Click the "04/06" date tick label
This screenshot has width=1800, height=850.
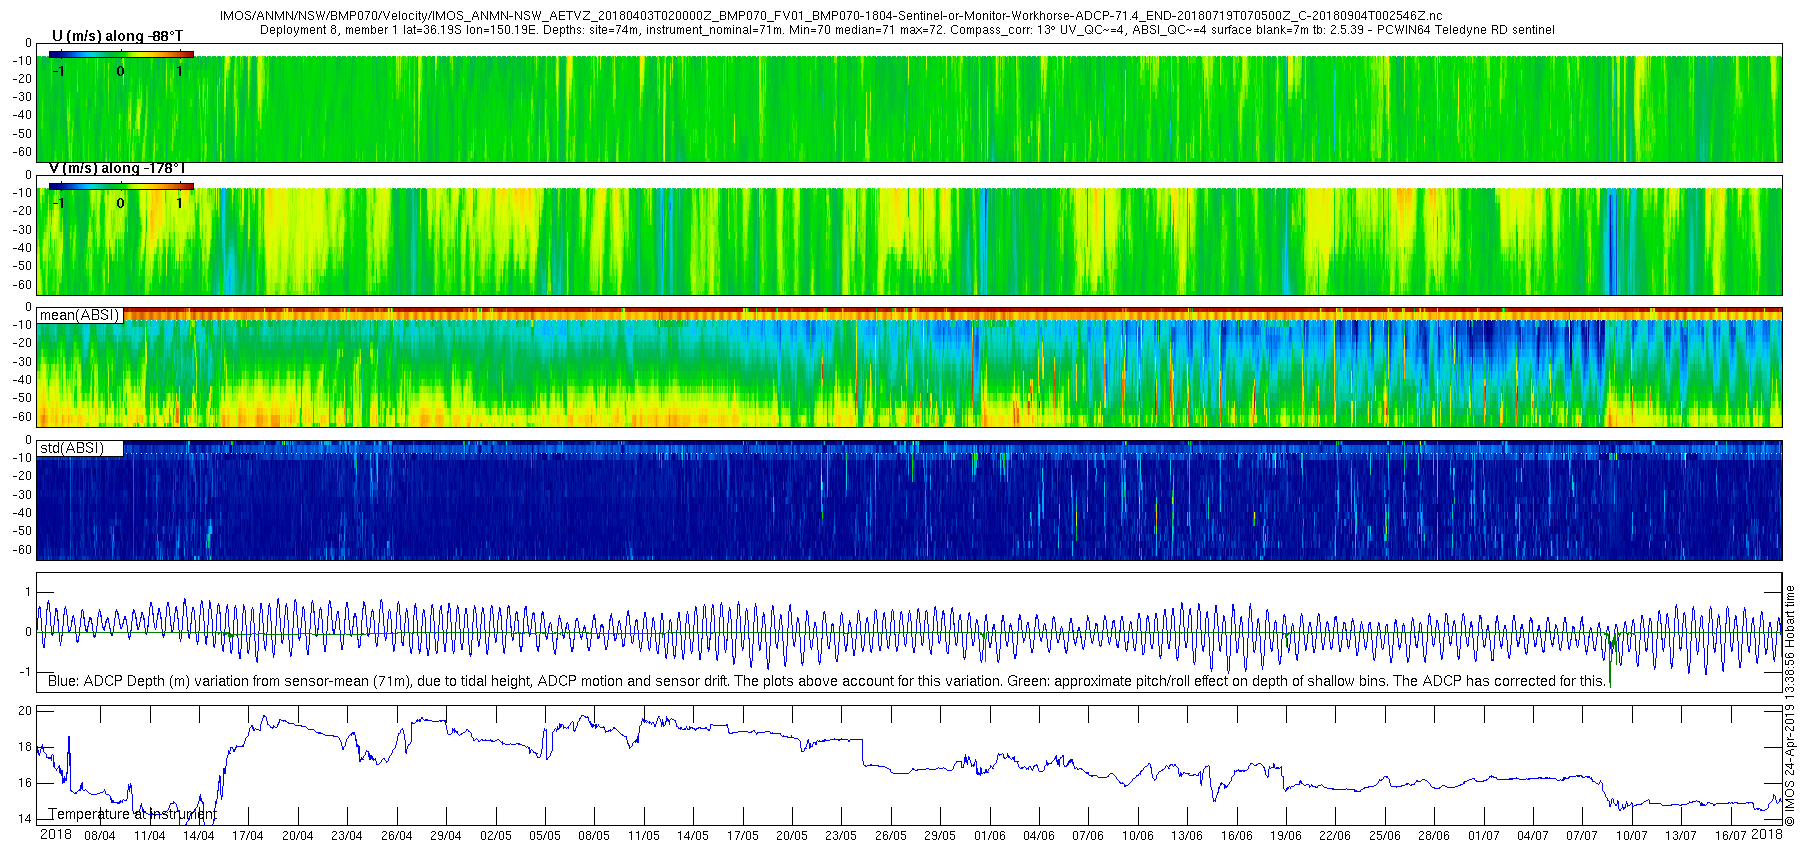[1039, 836]
